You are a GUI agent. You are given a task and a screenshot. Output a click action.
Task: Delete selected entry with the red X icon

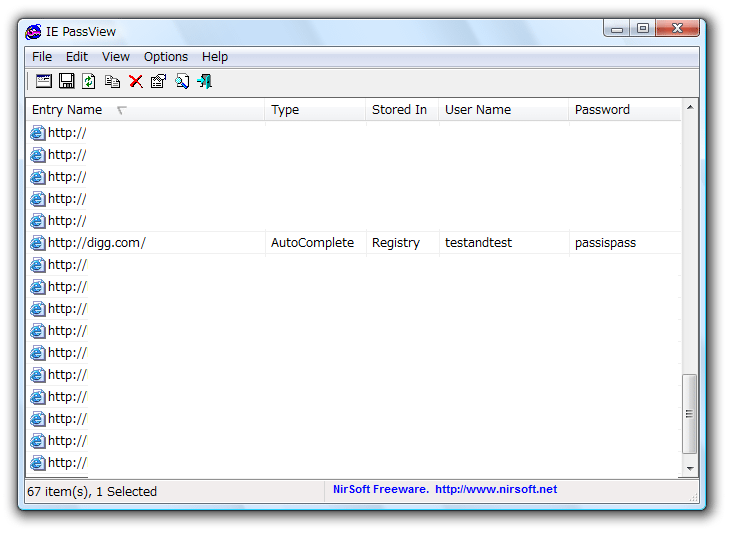tap(135, 81)
